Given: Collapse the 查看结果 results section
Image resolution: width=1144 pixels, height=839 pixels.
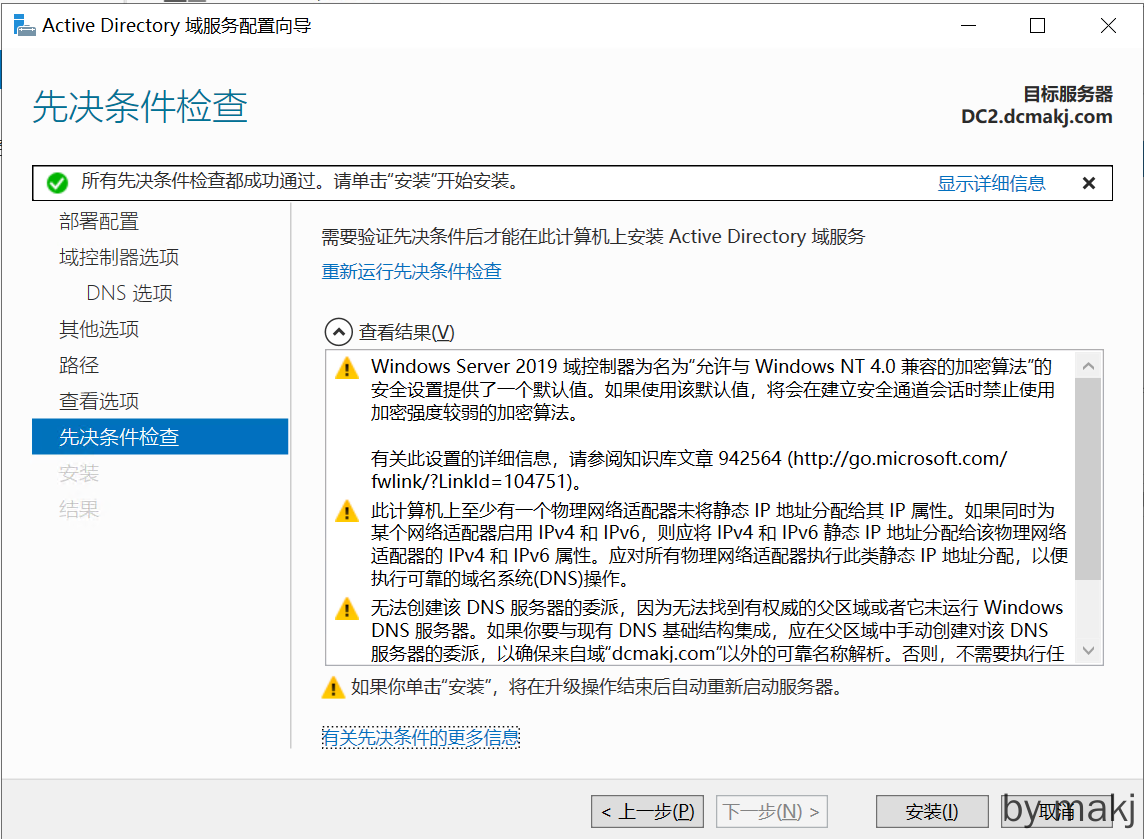Looking at the screenshot, I should 339,332.
